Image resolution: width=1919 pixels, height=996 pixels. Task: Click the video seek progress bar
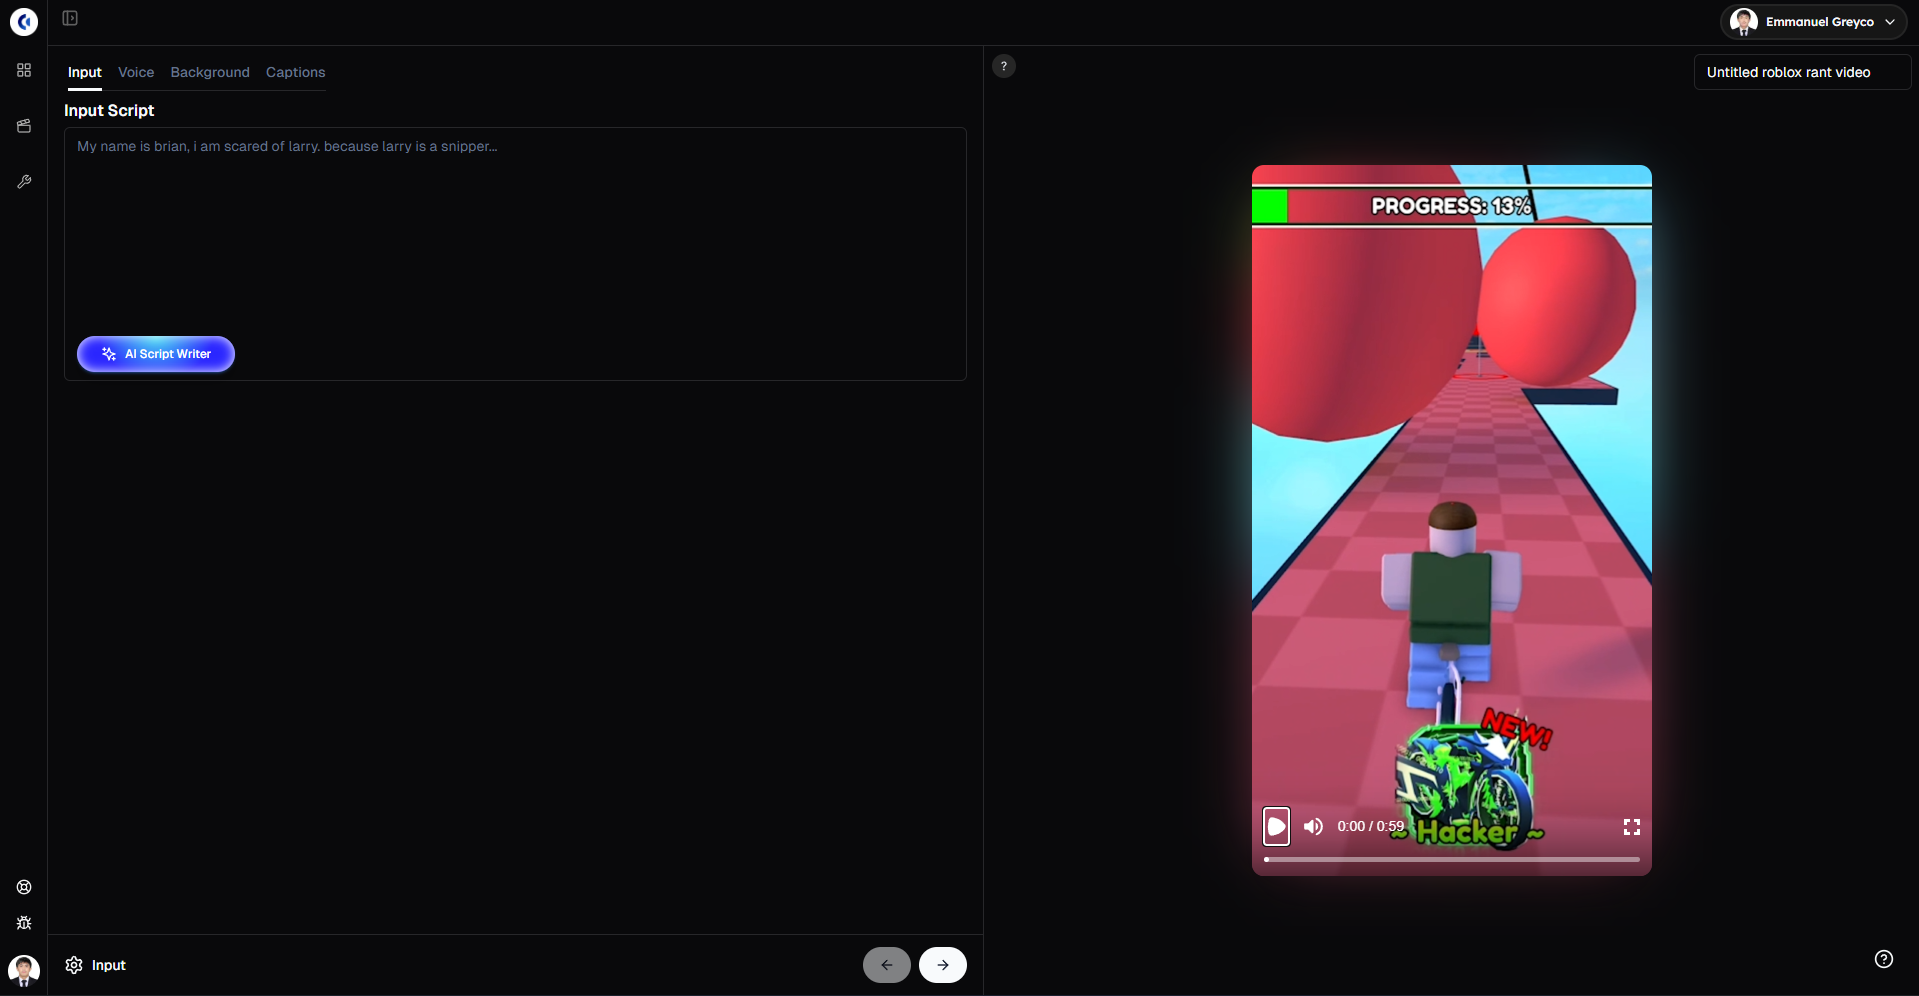(1452, 859)
